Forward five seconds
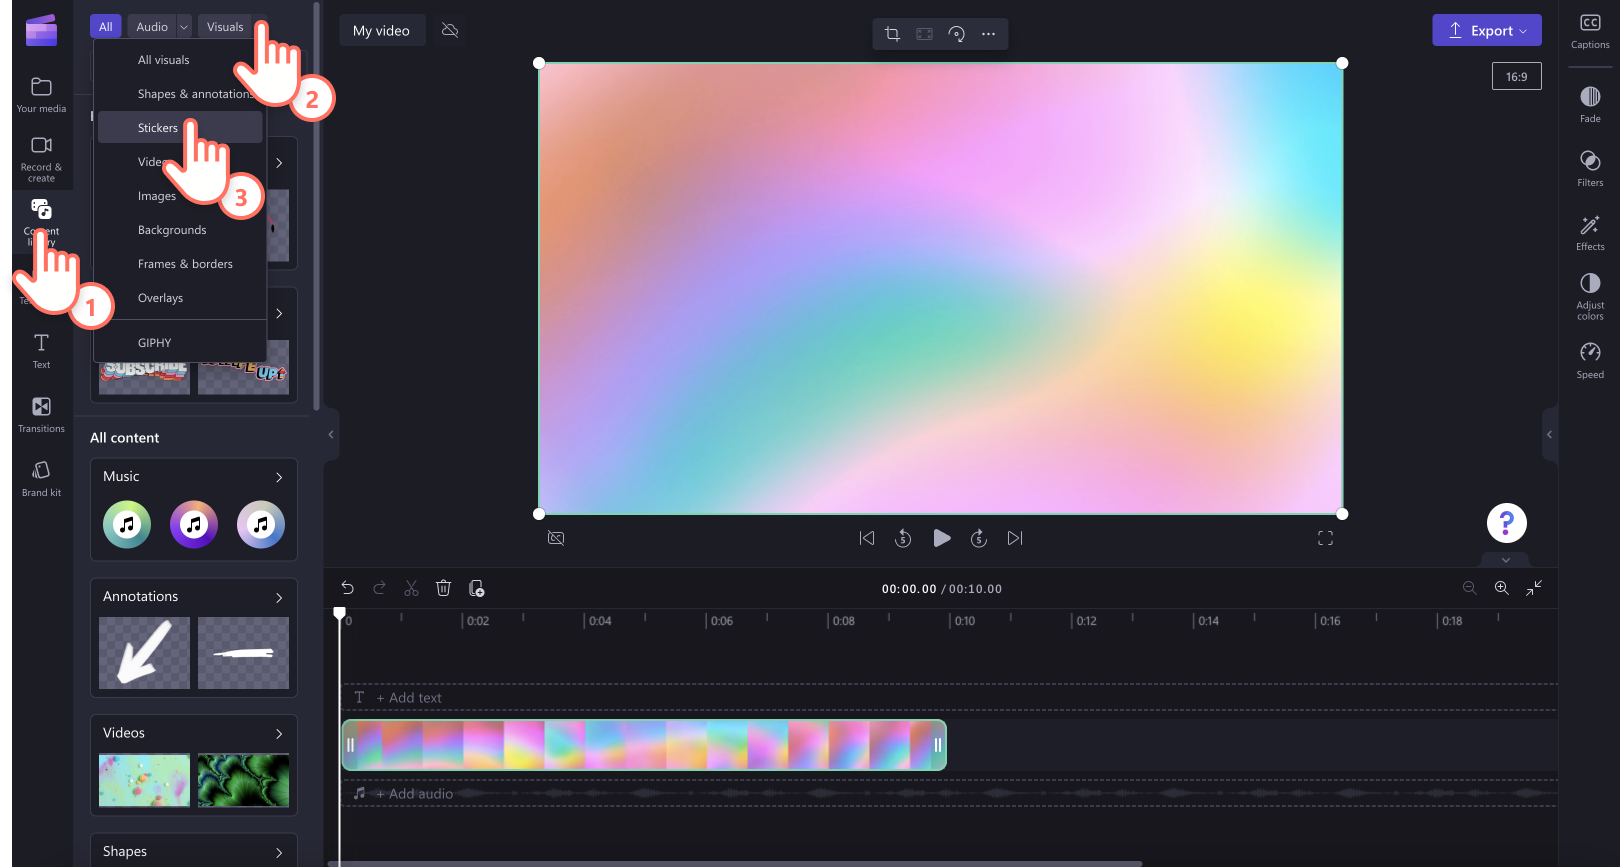The width and height of the screenshot is (1620, 867). [x=979, y=538]
